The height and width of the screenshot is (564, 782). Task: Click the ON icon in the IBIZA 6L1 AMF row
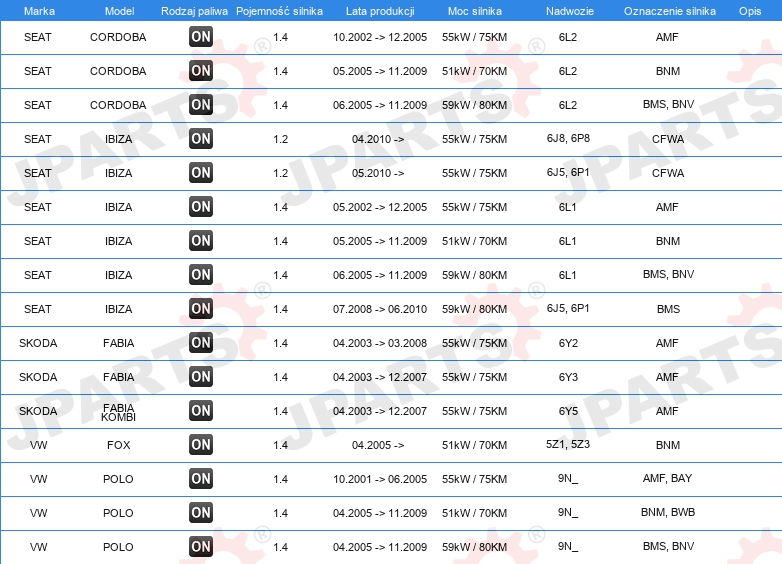[201, 206]
